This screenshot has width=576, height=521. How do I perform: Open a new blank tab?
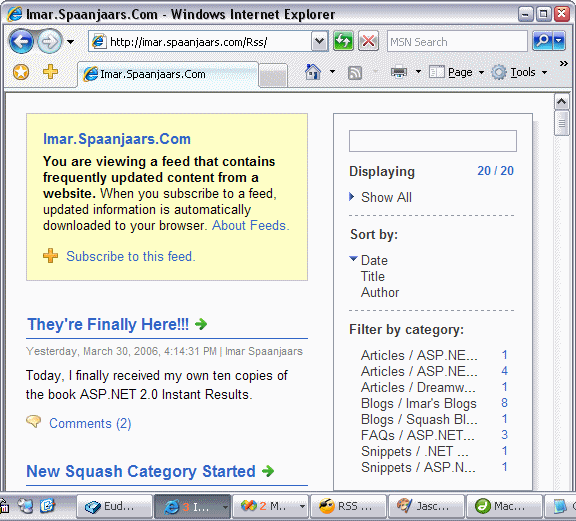273,75
